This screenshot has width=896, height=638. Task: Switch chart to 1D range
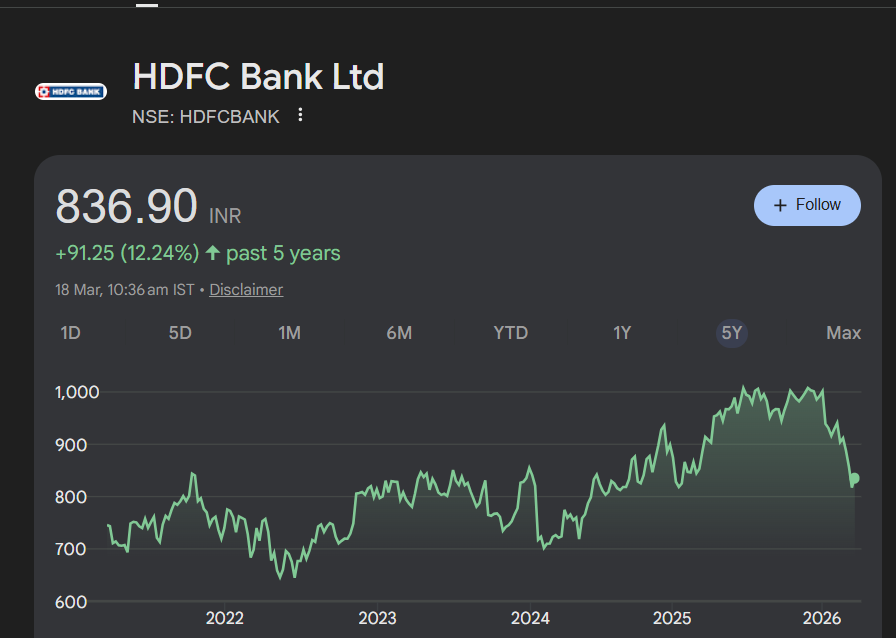point(71,333)
